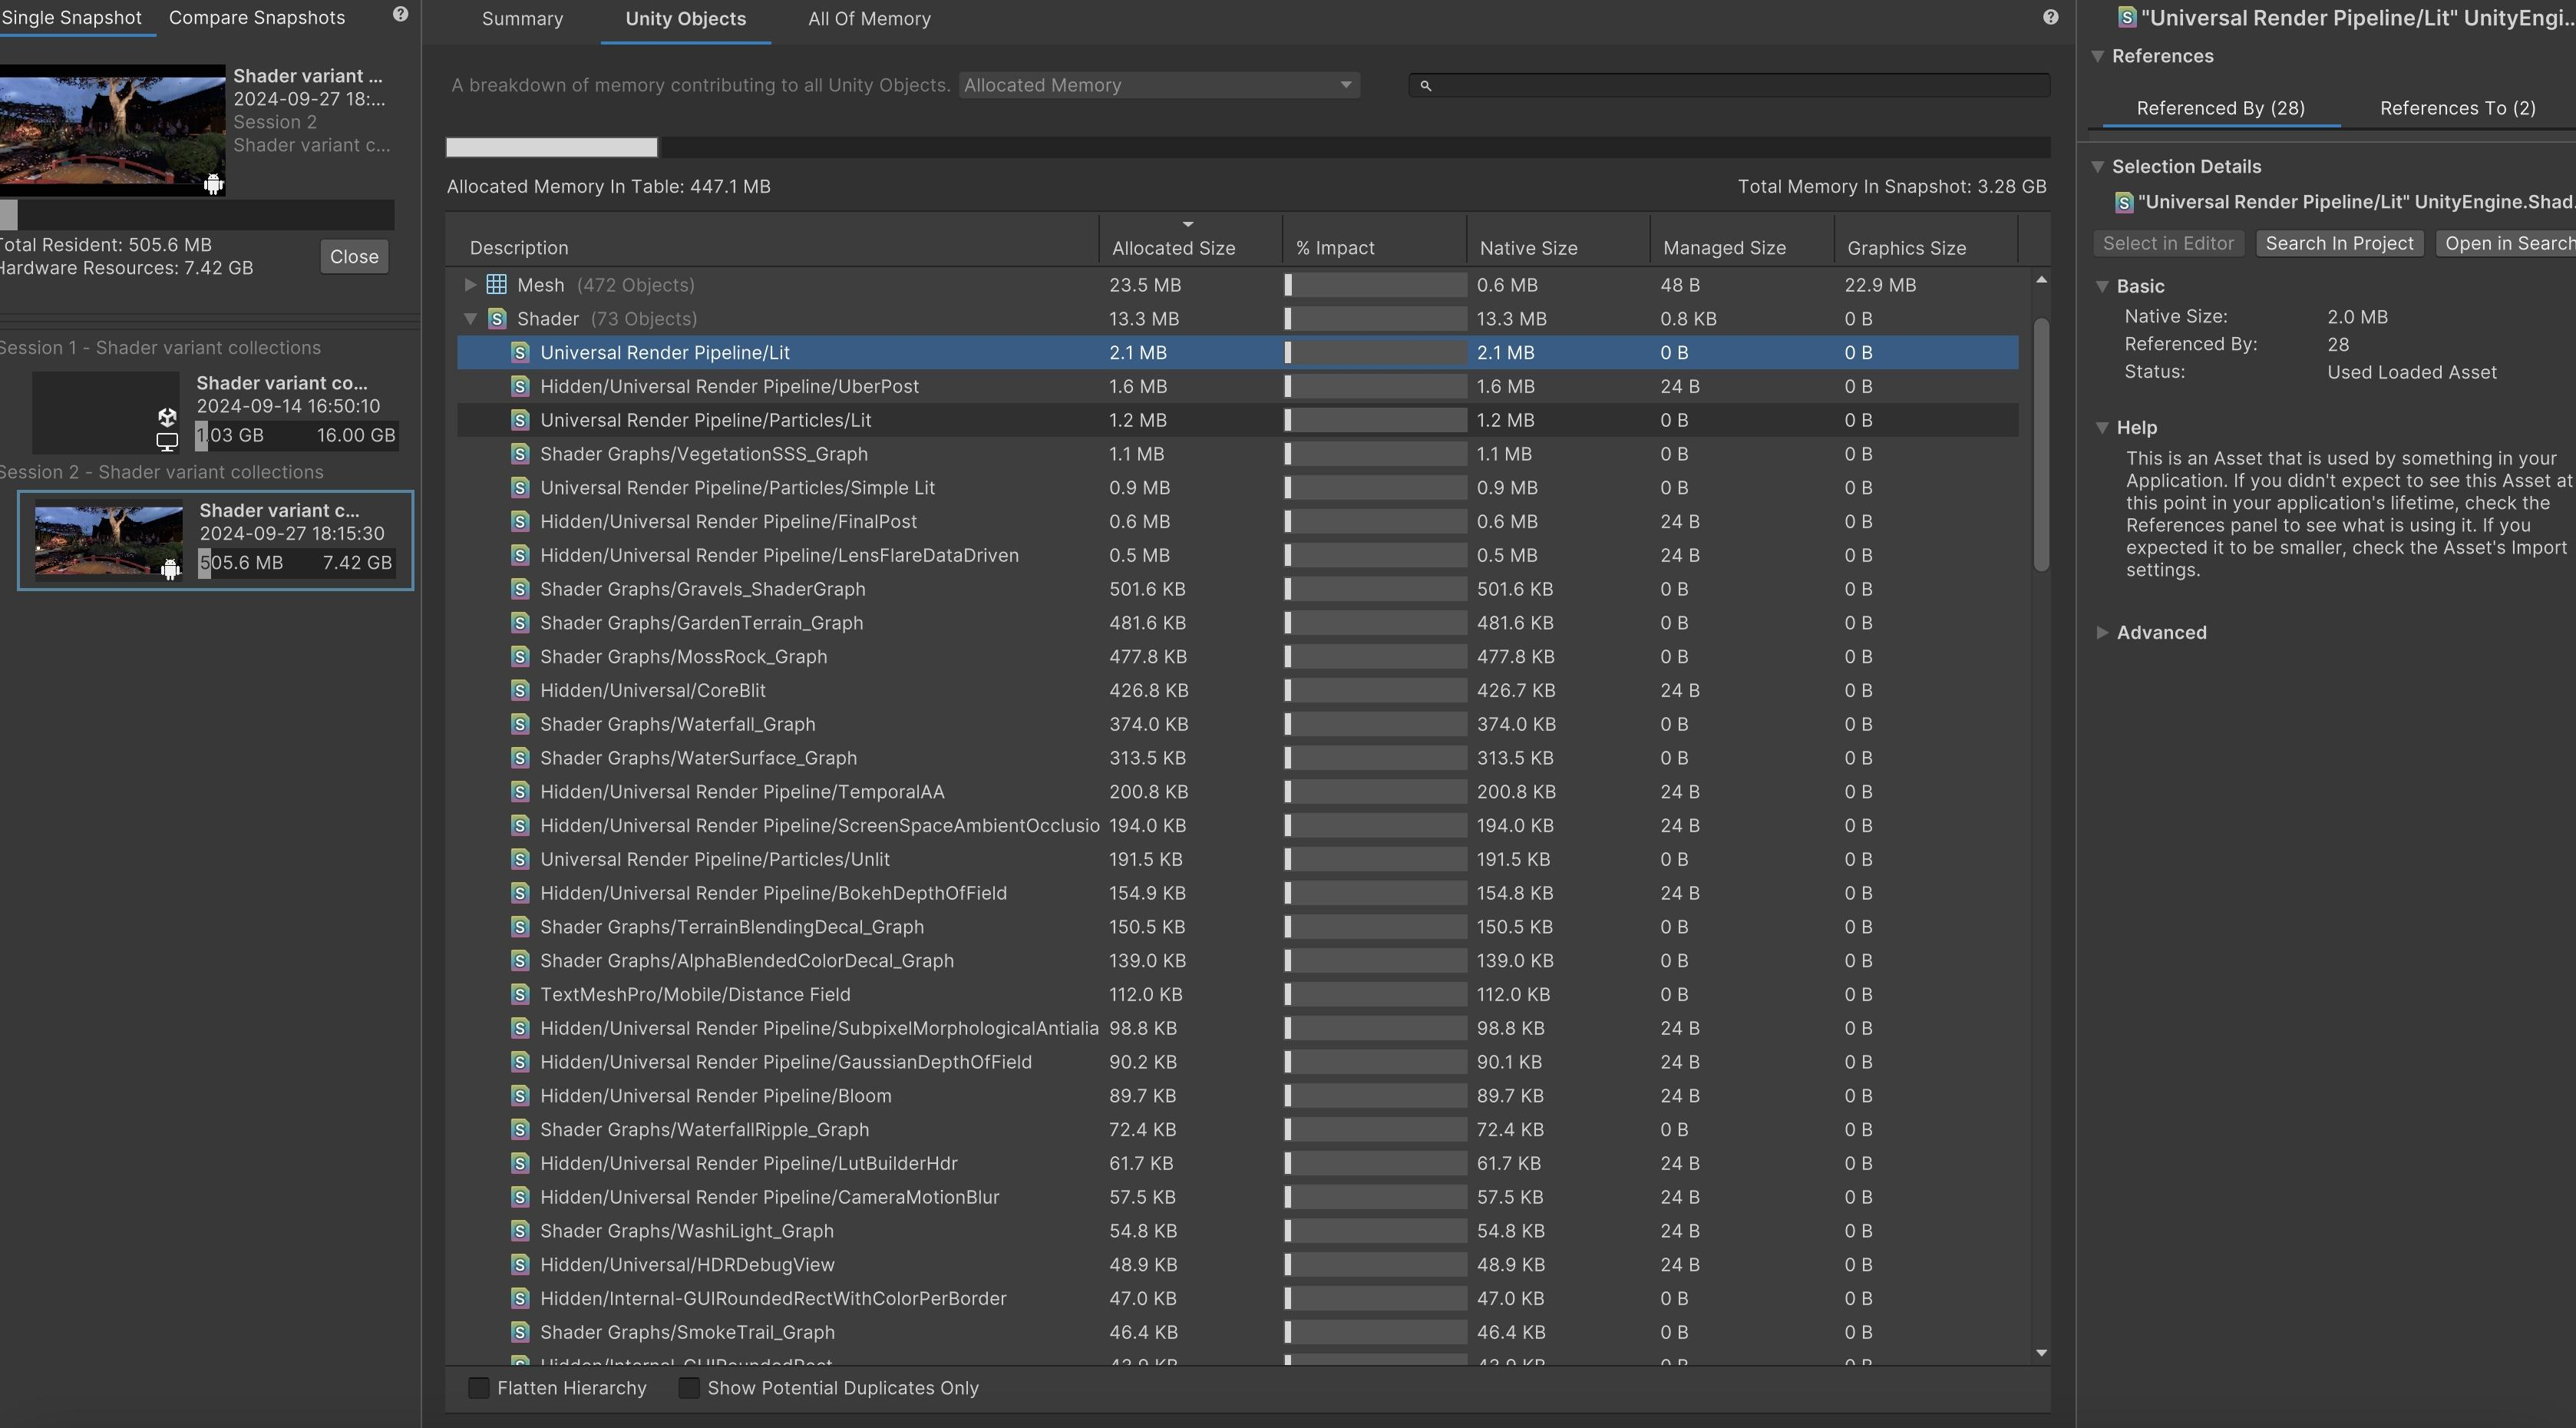The image size is (2576, 1428).
Task: Click the Shader group type icon
Action: click(x=496, y=319)
